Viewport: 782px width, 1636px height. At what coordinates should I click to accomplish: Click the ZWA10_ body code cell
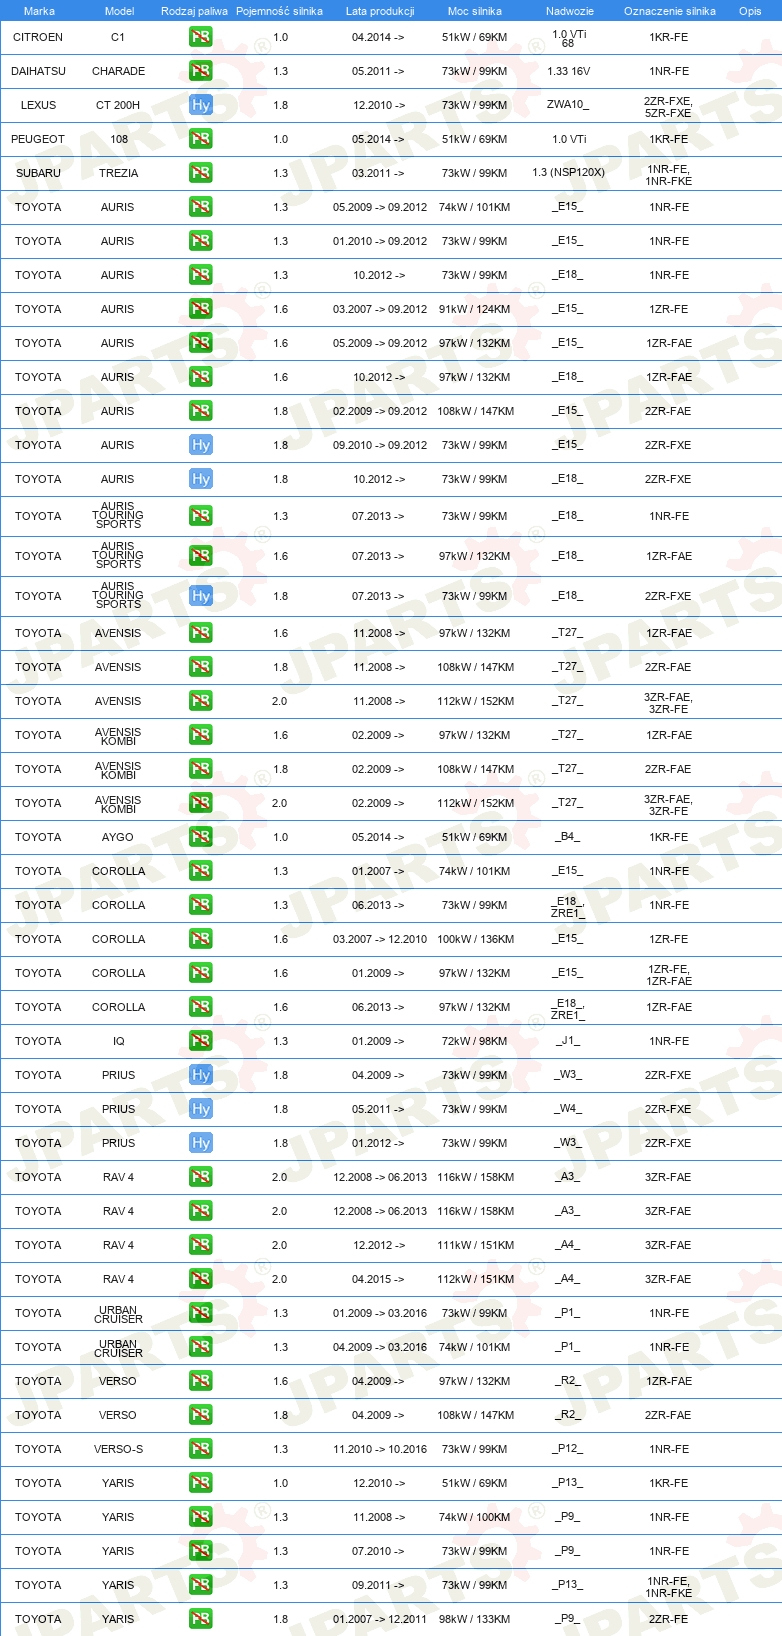pos(568,105)
